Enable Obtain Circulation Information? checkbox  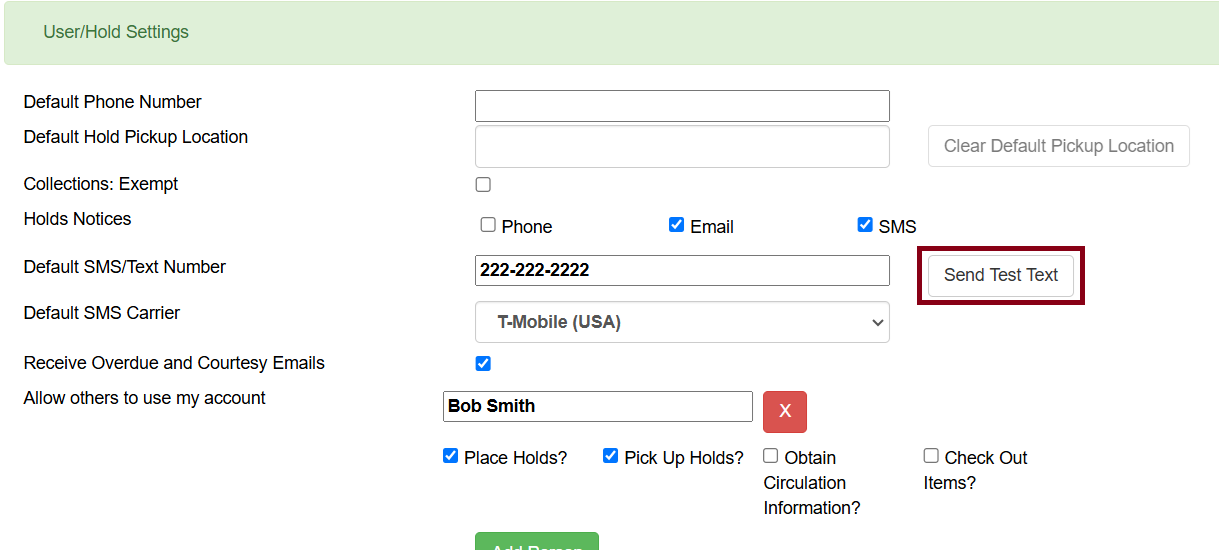pos(771,456)
